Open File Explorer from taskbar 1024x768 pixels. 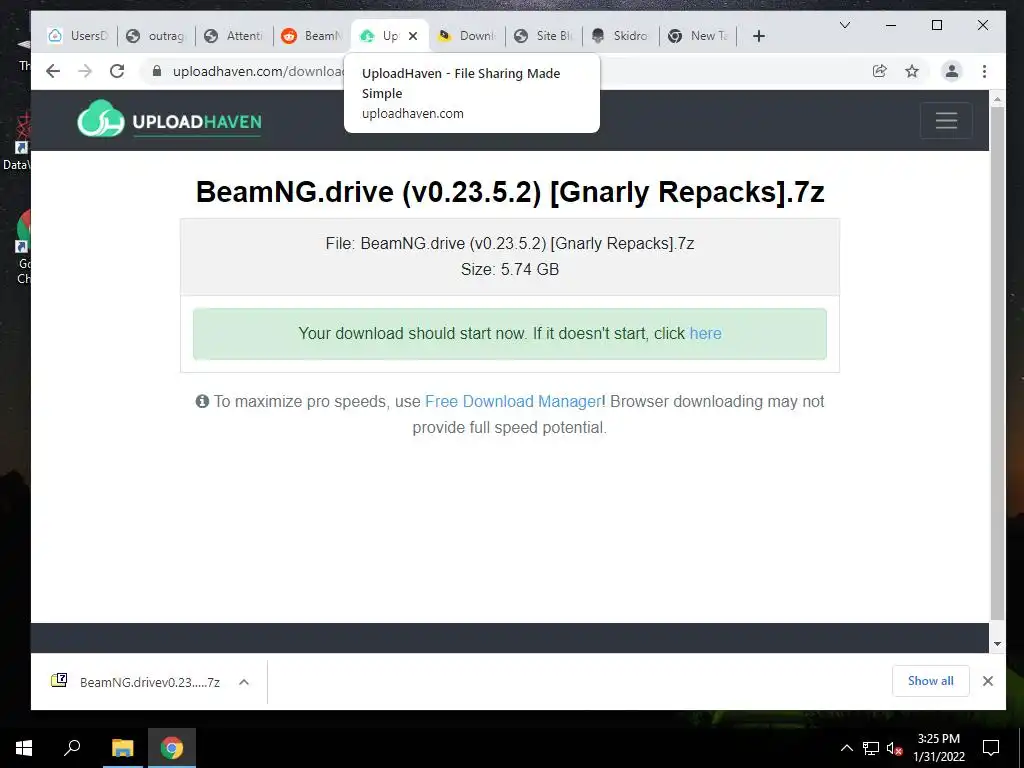click(x=122, y=747)
